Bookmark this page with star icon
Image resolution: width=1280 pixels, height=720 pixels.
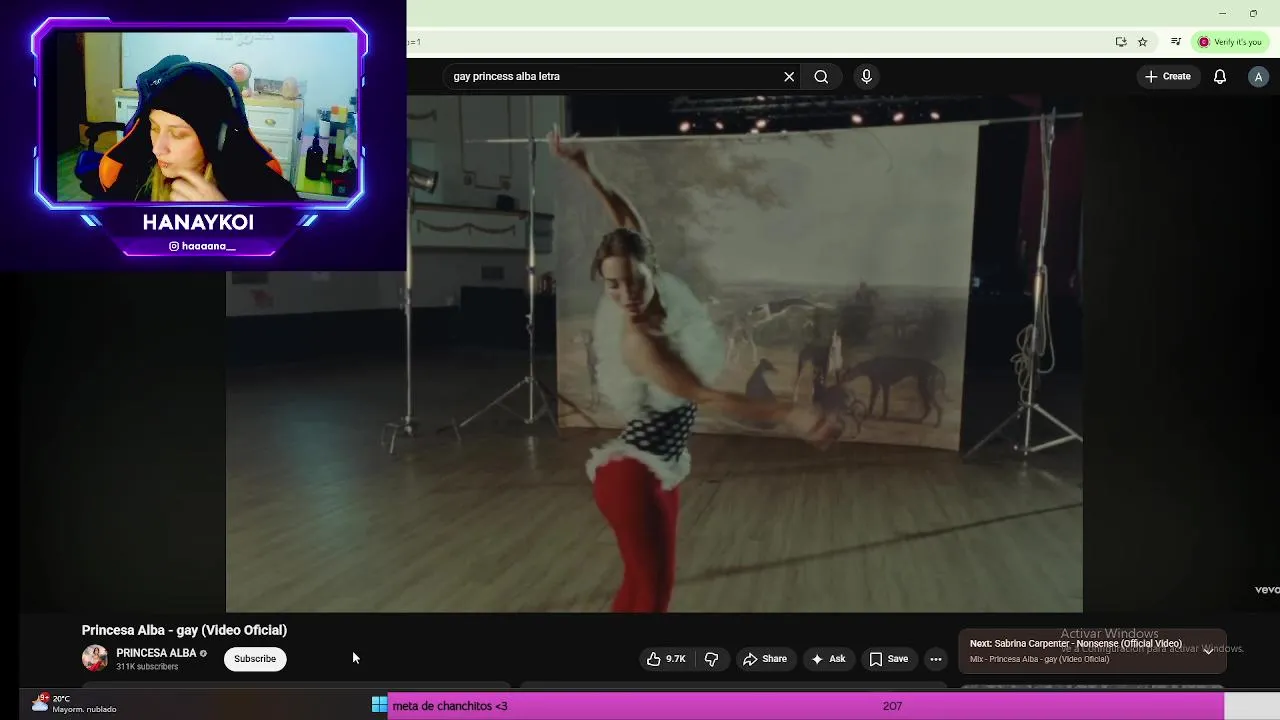click(1143, 42)
